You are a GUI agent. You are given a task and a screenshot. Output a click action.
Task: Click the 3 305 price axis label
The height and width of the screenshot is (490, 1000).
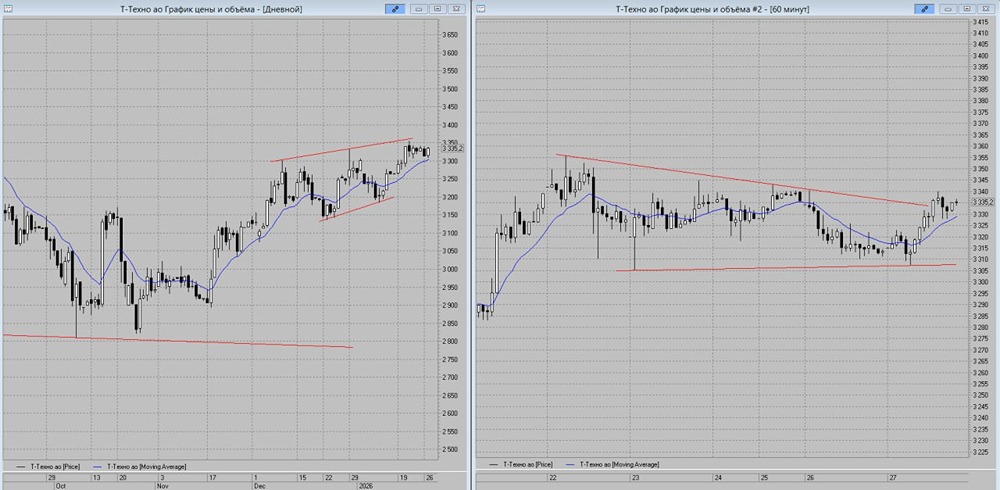pyautogui.click(x=980, y=271)
